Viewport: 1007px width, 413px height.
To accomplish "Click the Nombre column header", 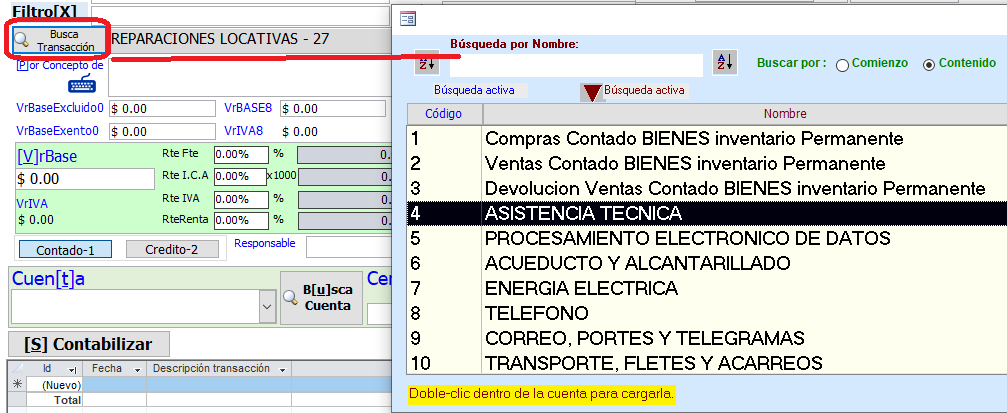I will (784, 114).
